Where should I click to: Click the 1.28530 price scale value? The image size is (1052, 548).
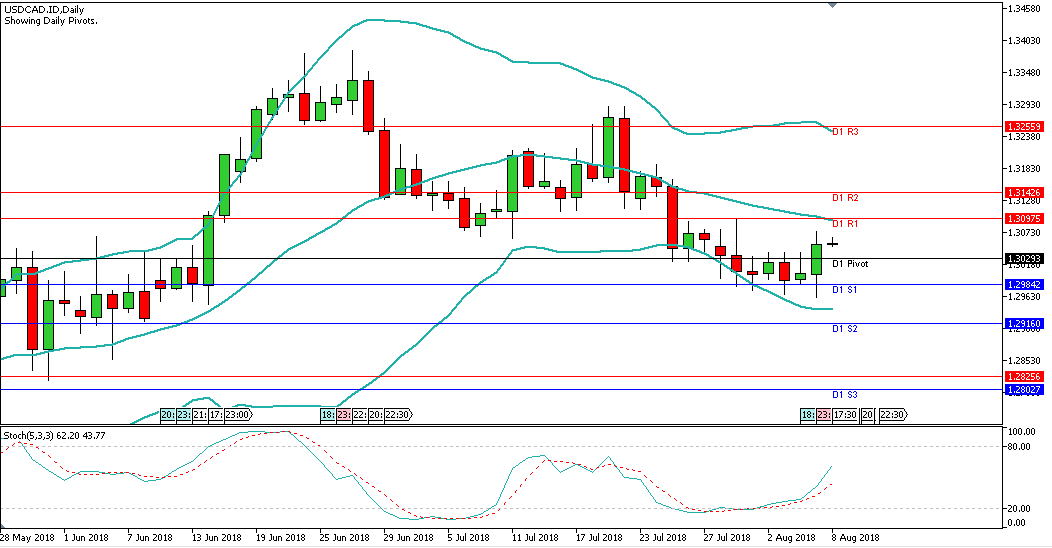click(x=1026, y=361)
